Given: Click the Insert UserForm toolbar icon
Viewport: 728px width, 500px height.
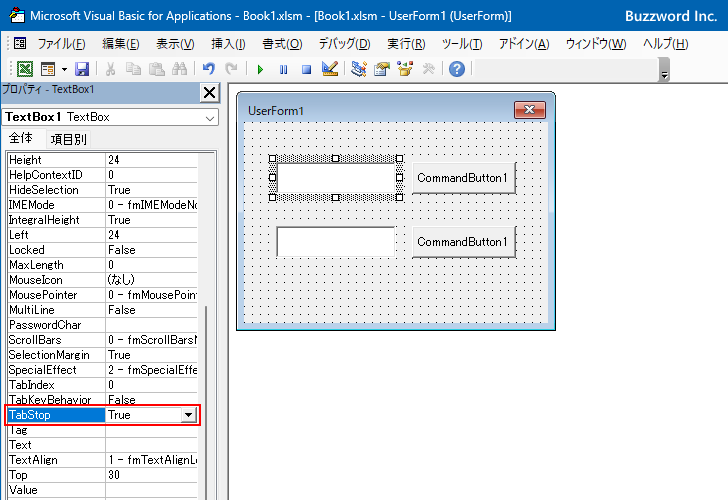Looking at the screenshot, I should pos(48,69).
